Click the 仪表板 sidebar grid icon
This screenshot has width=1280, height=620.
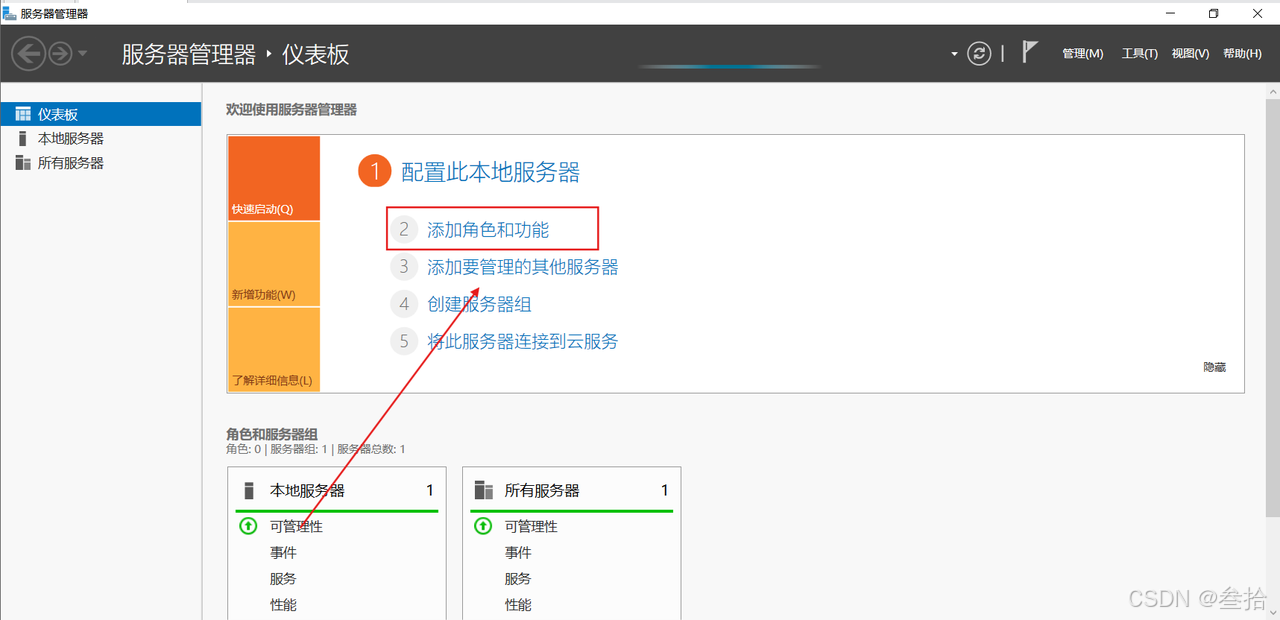[23, 114]
